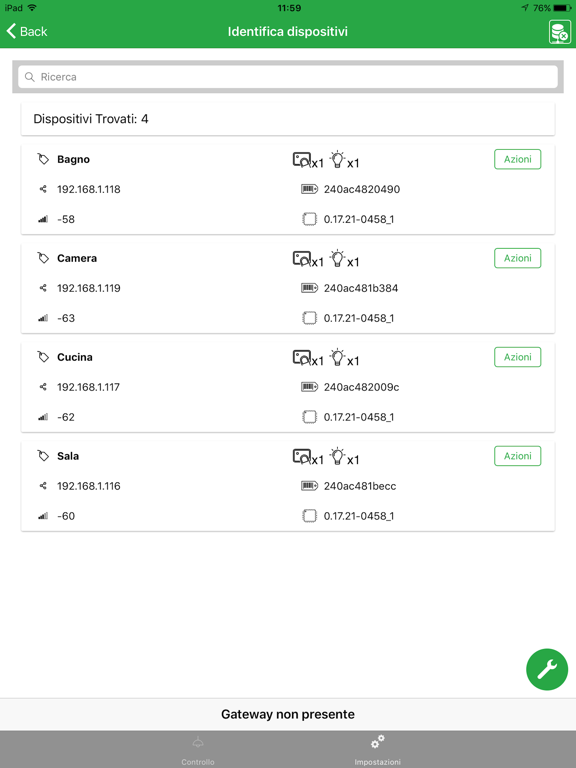Tap the light bulb icon for Bagno
The width and height of the screenshot is (576, 768).
pos(337,160)
